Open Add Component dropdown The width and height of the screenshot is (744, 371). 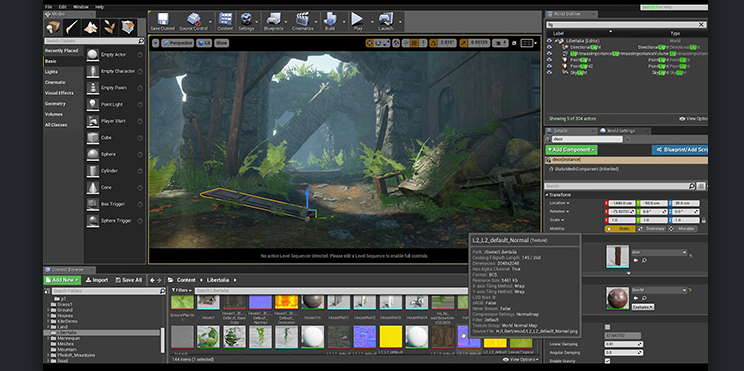pyautogui.click(x=571, y=150)
